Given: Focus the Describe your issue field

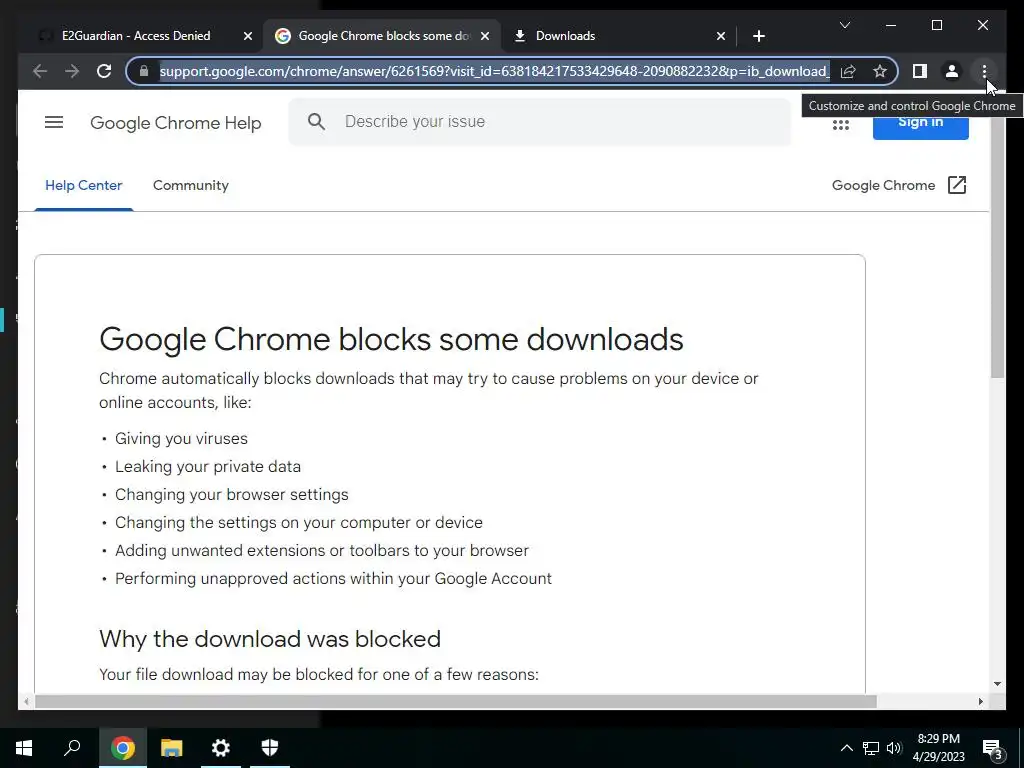Looking at the screenshot, I should click(x=539, y=121).
